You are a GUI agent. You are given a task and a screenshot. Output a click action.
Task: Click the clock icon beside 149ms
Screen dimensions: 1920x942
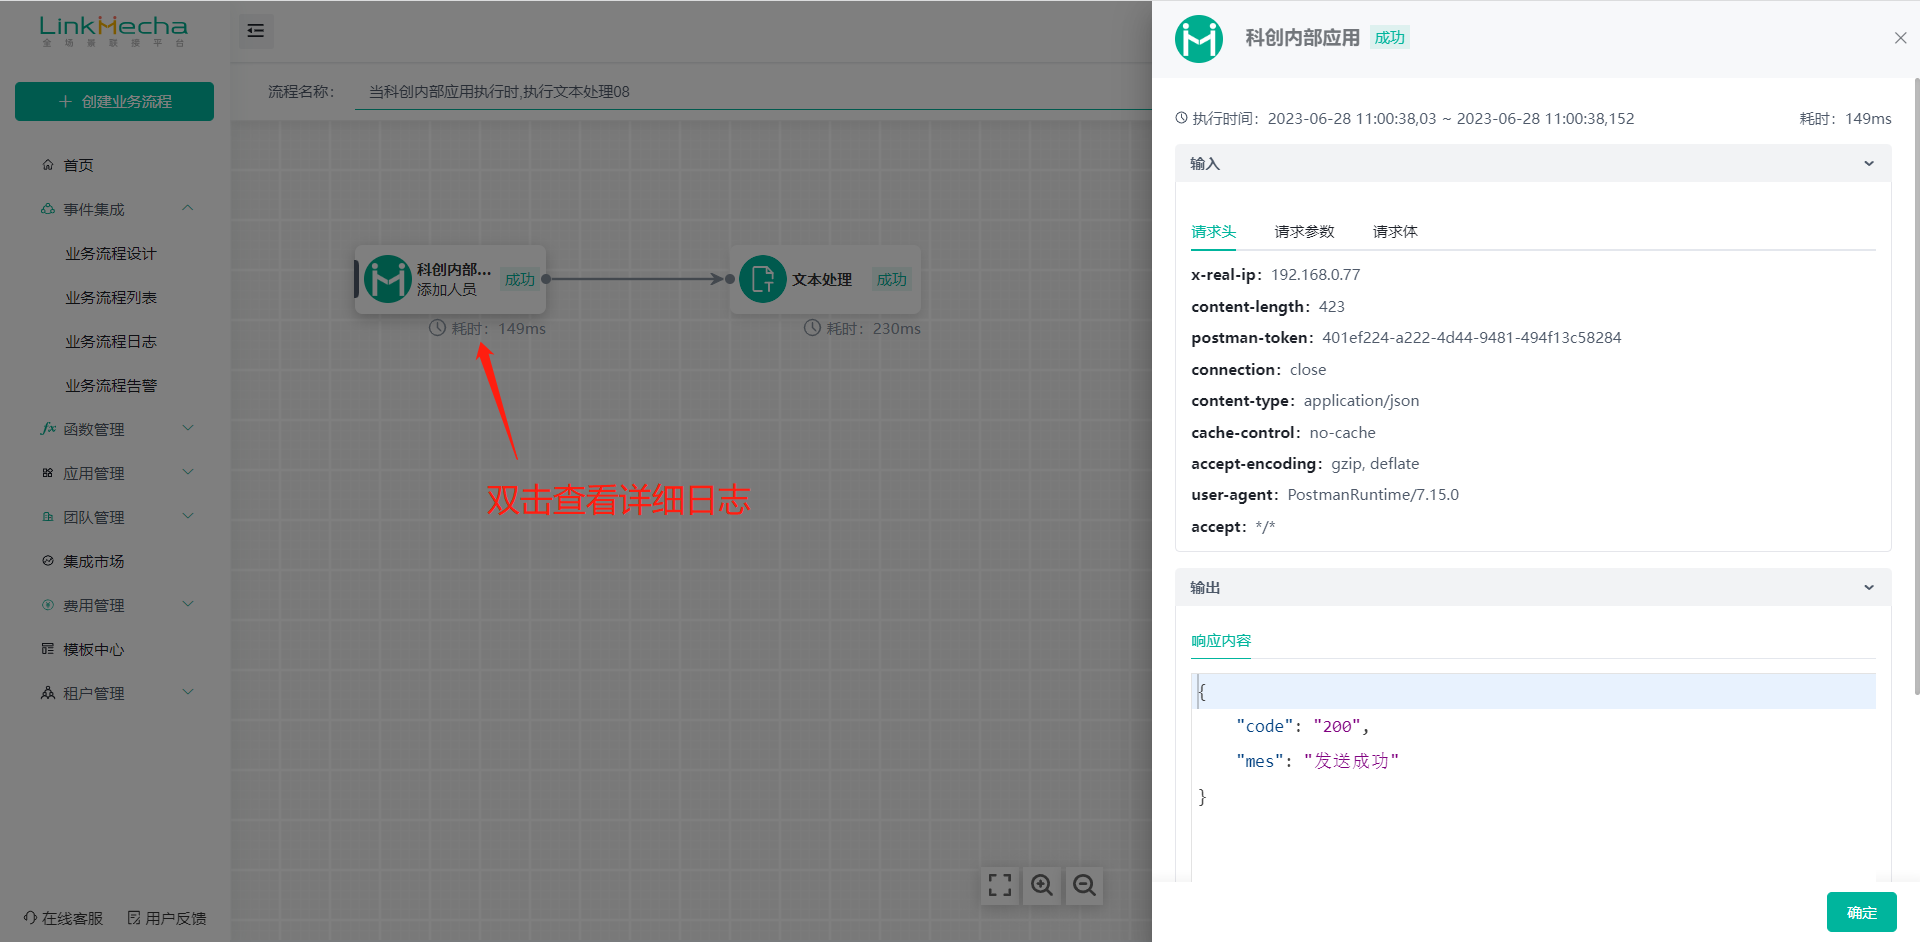(x=437, y=328)
